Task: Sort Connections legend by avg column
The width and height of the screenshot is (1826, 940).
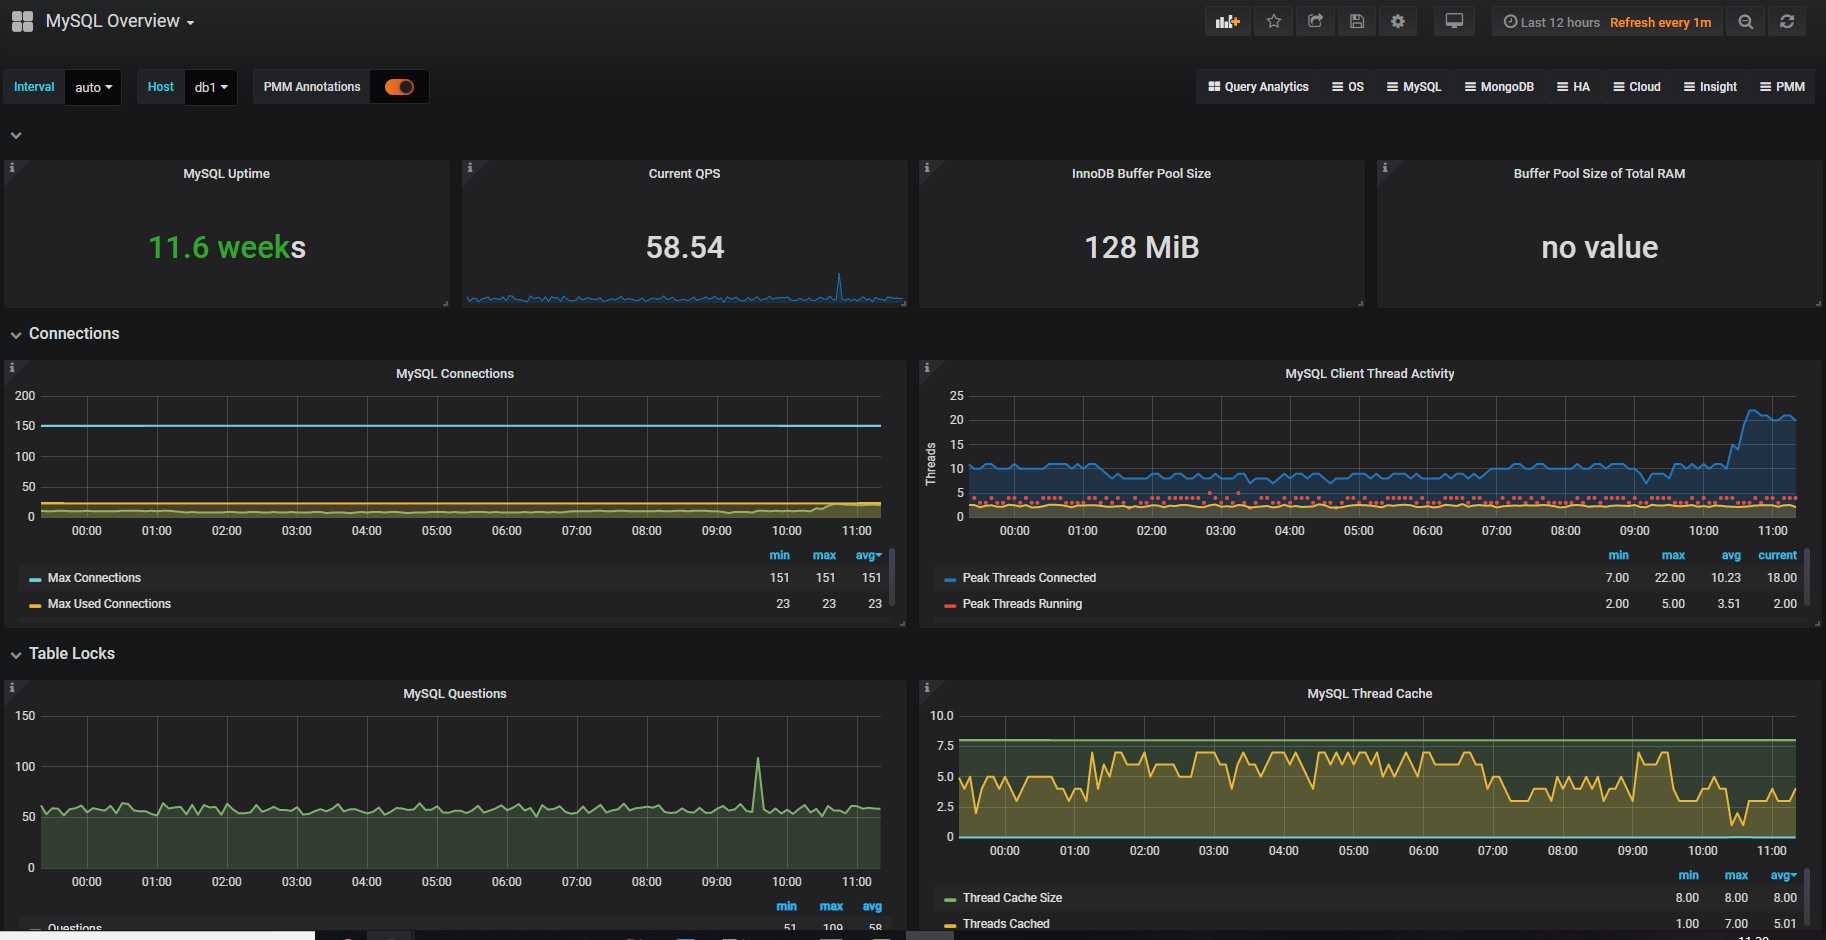Action: tap(868, 556)
